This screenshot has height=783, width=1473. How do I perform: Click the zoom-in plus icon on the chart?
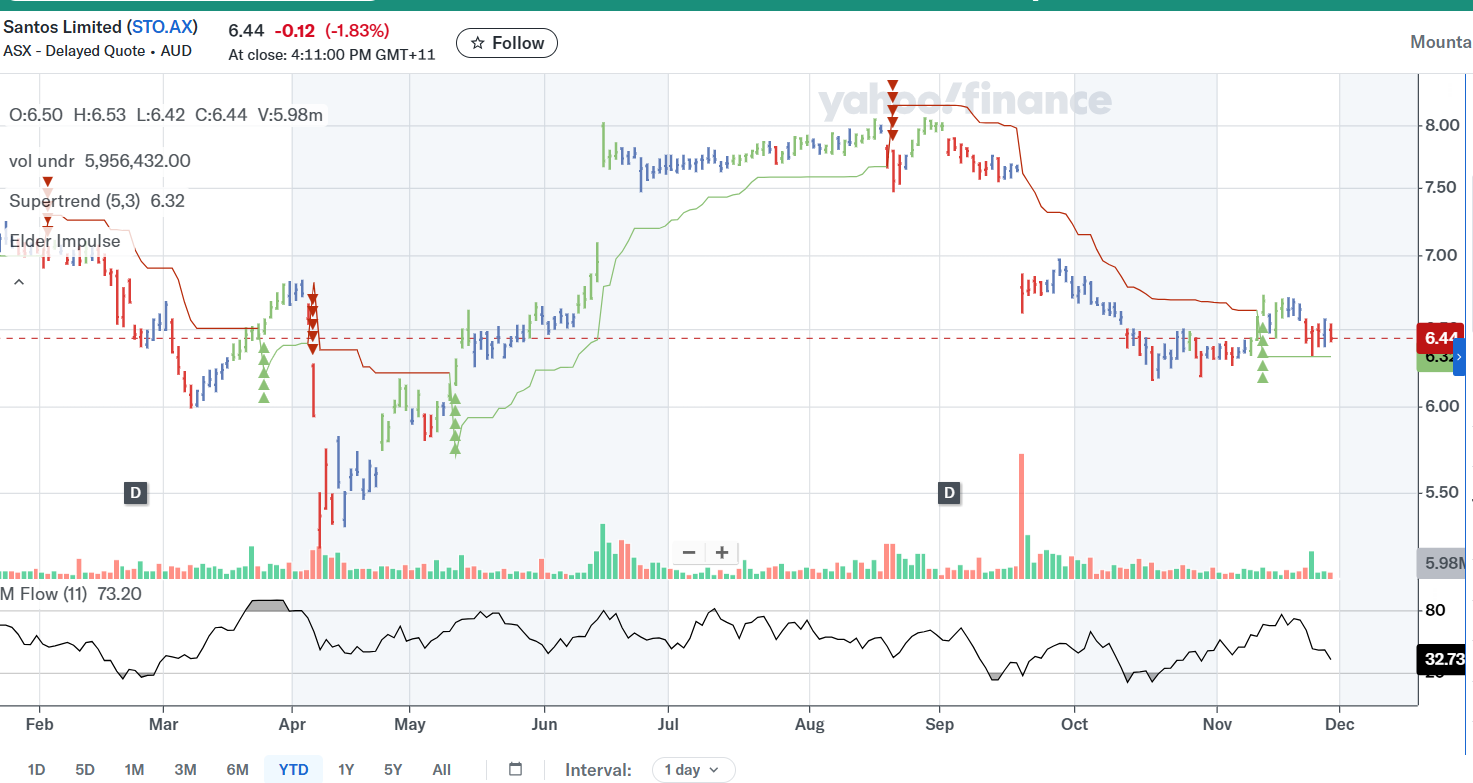[721, 552]
